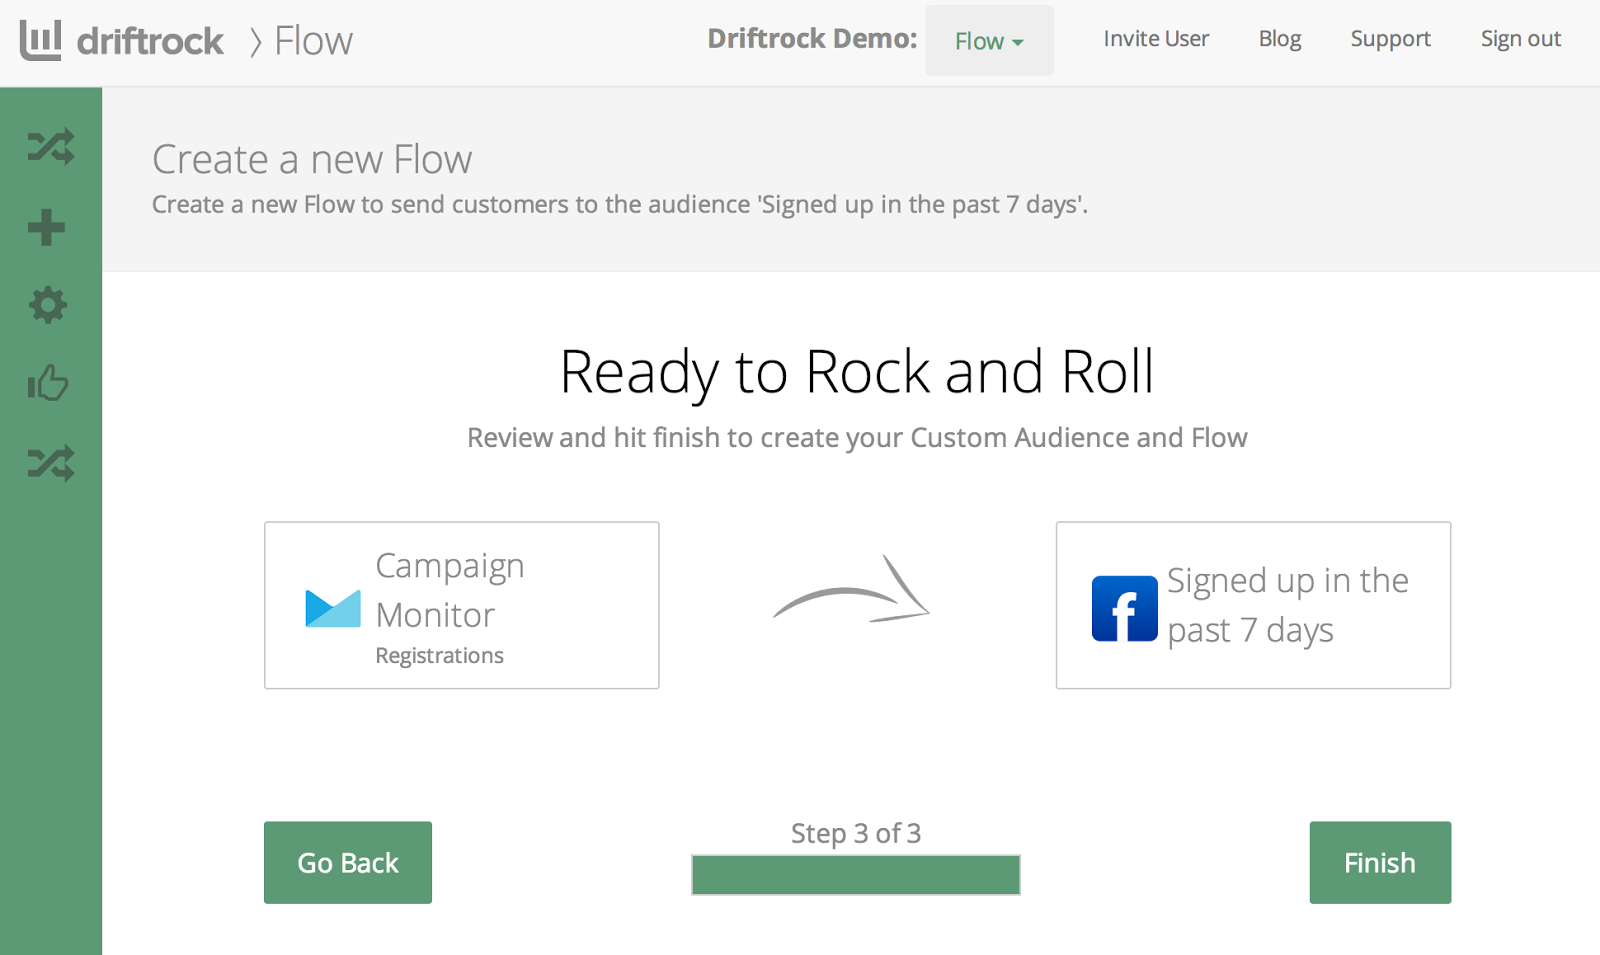
Task: Click the Facebook logo icon
Action: [1124, 608]
